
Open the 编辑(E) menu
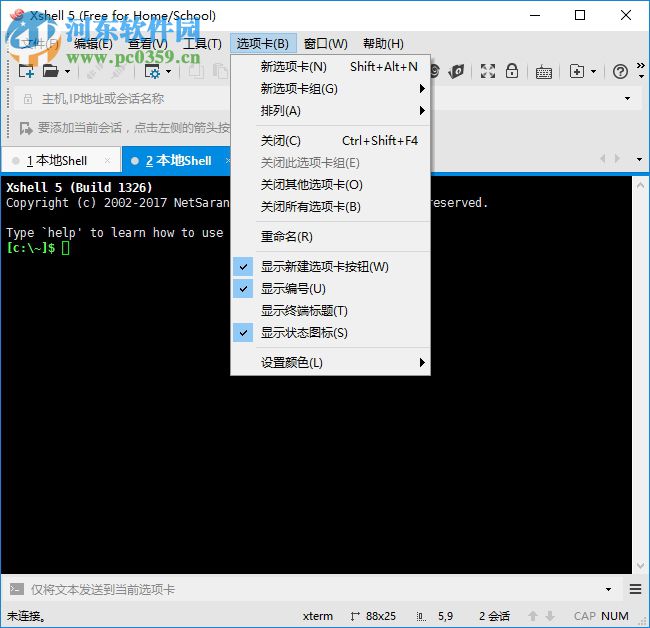click(93, 44)
